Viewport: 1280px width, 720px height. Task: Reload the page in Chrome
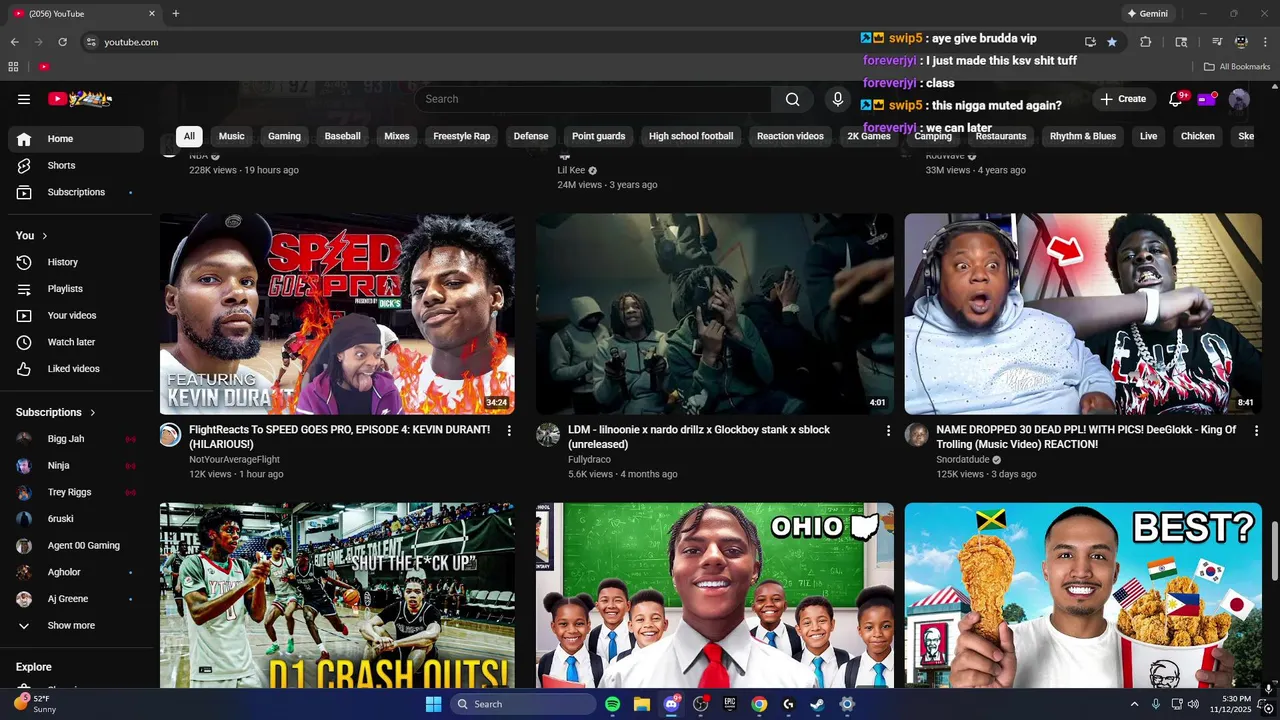click(x=62, y=42)
